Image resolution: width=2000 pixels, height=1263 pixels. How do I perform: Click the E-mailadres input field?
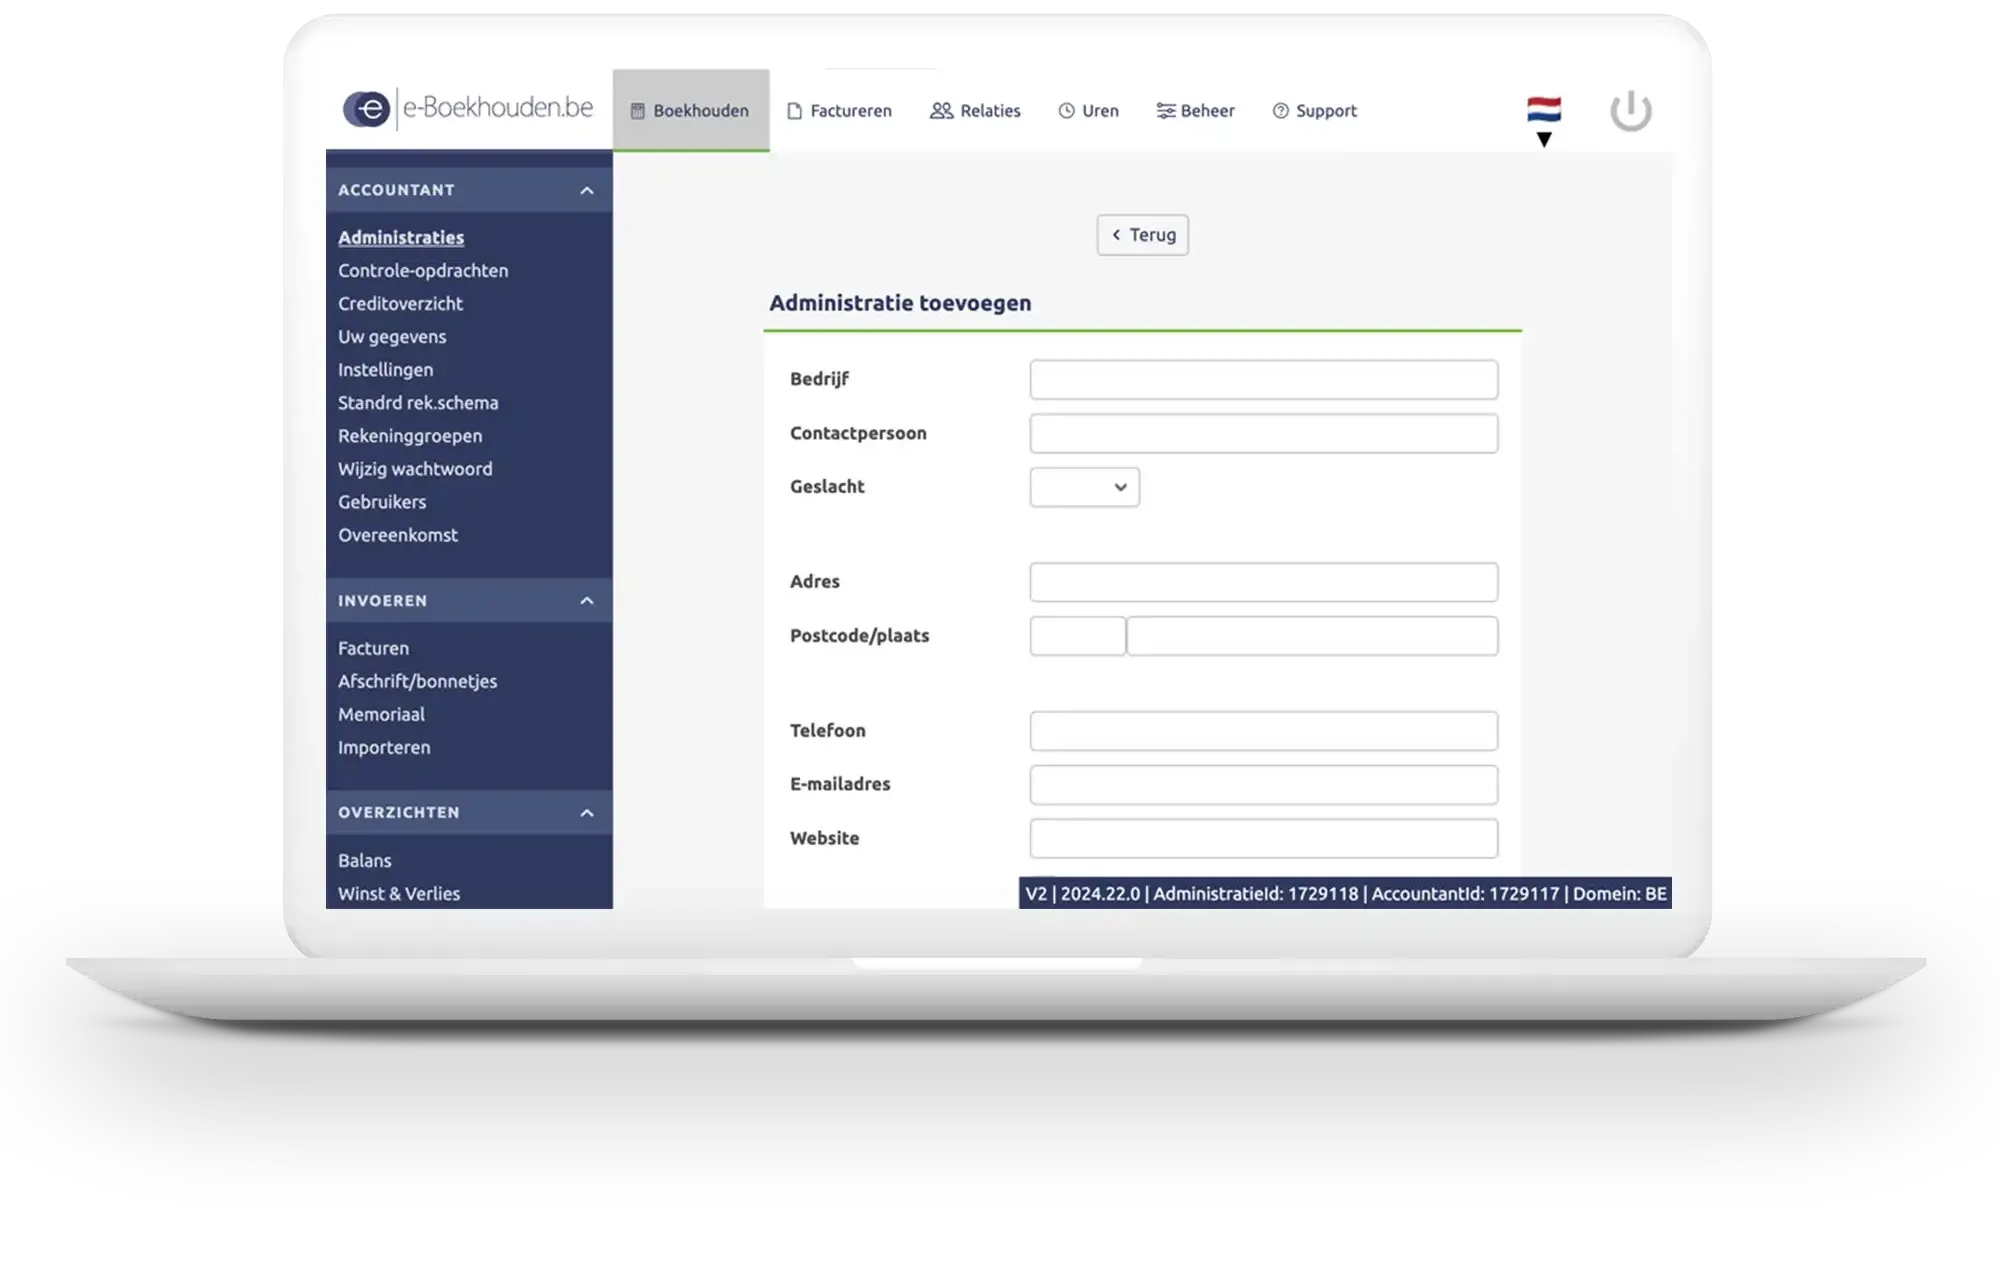point(1264,785)
